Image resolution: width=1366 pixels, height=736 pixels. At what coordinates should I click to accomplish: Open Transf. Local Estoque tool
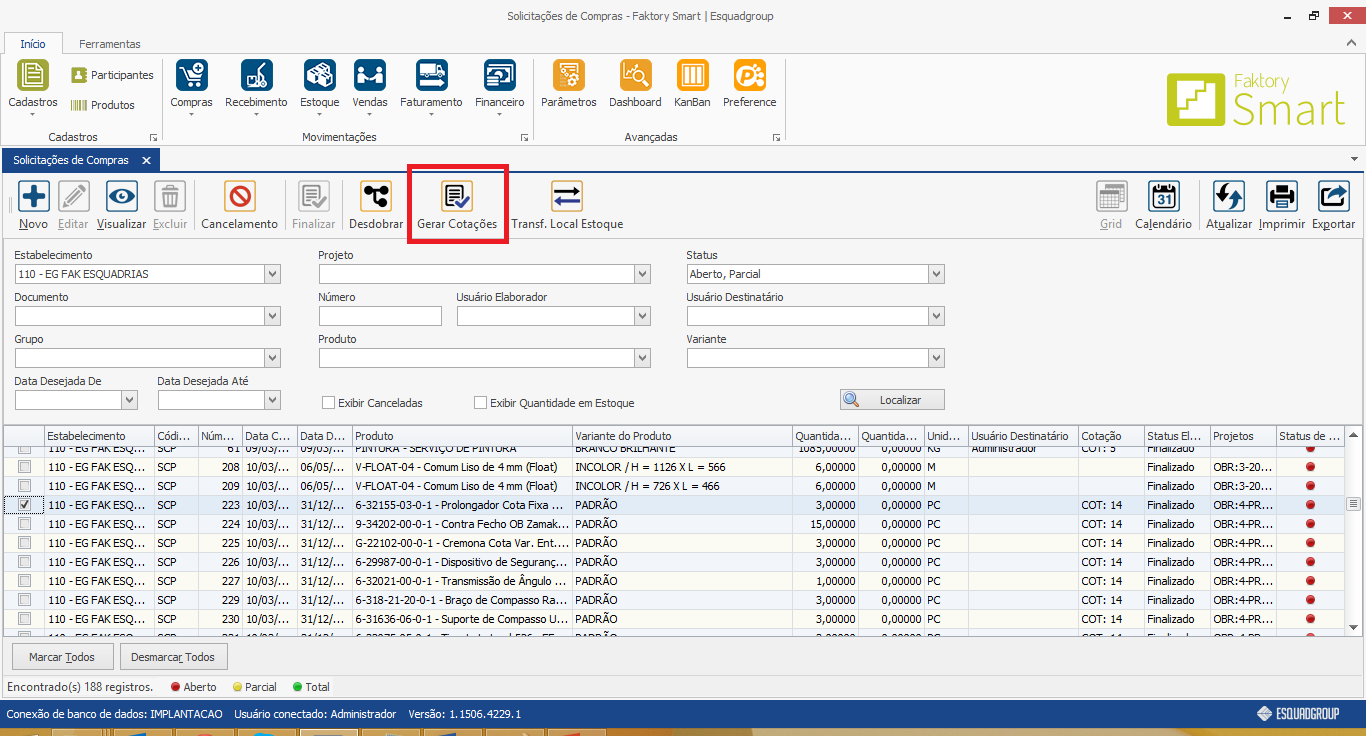coord(566,197)
